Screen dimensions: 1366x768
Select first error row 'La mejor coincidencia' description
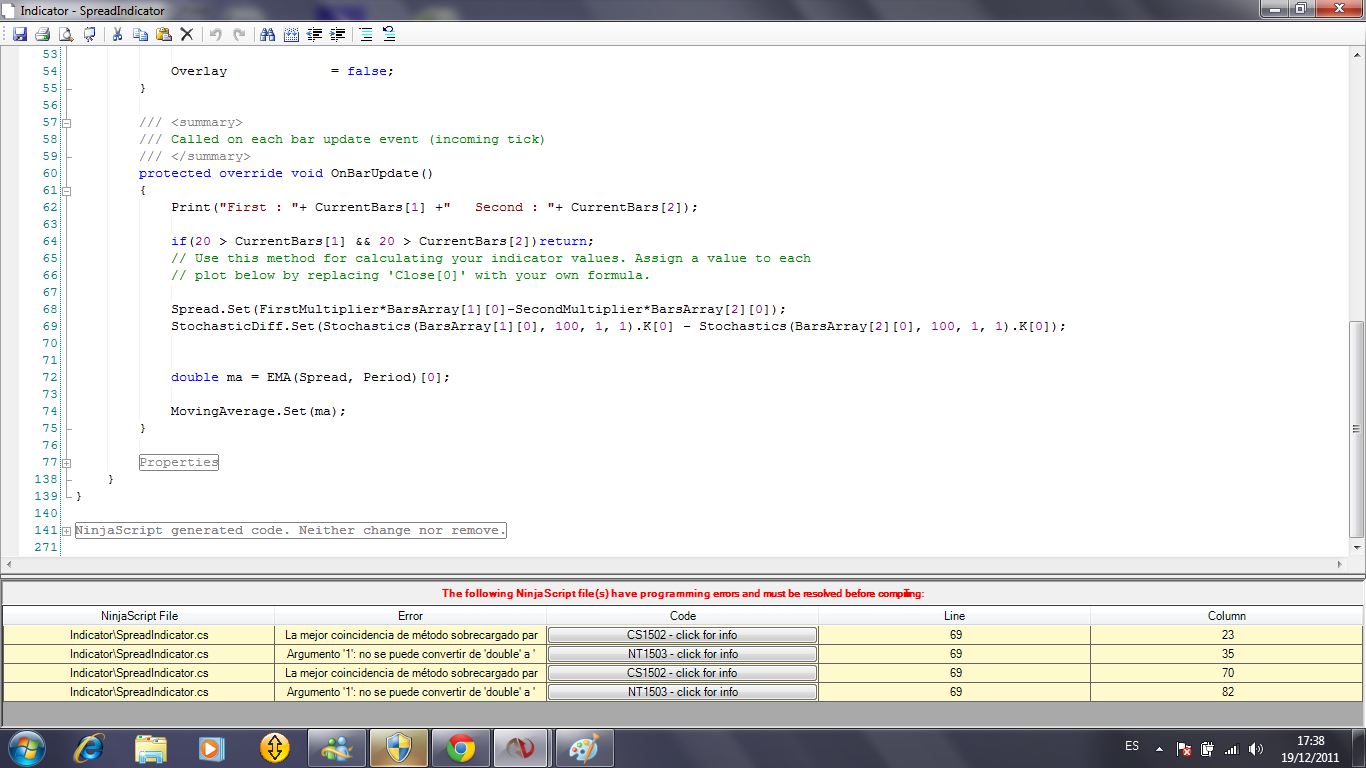[411, 635]
